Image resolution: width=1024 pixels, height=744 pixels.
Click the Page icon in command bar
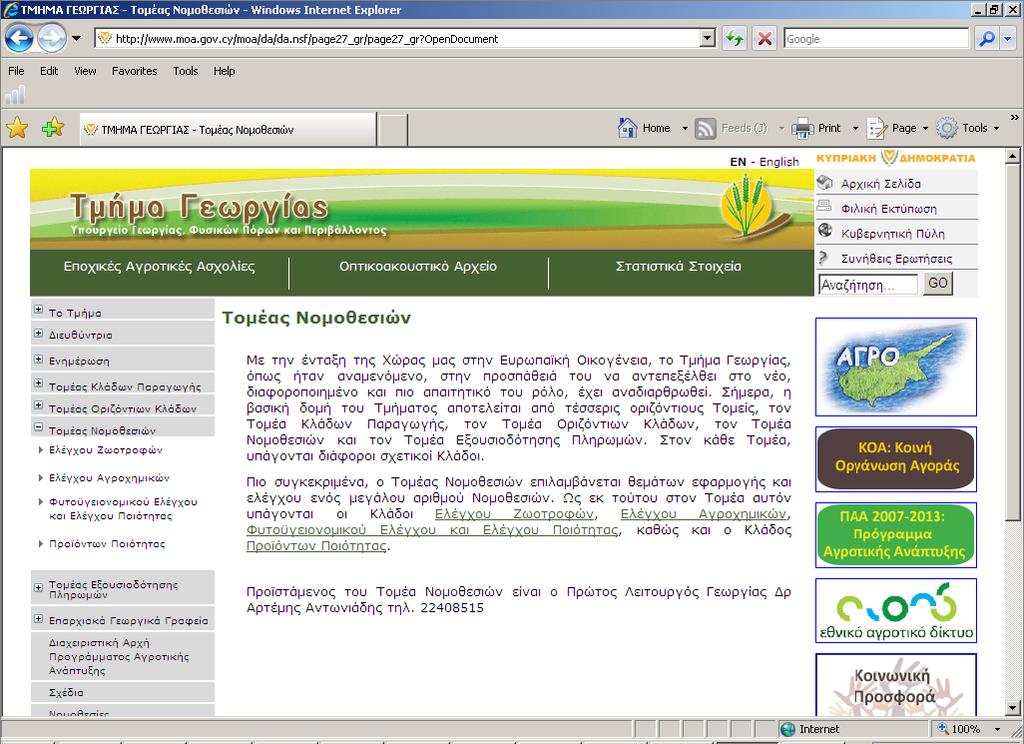877,128
